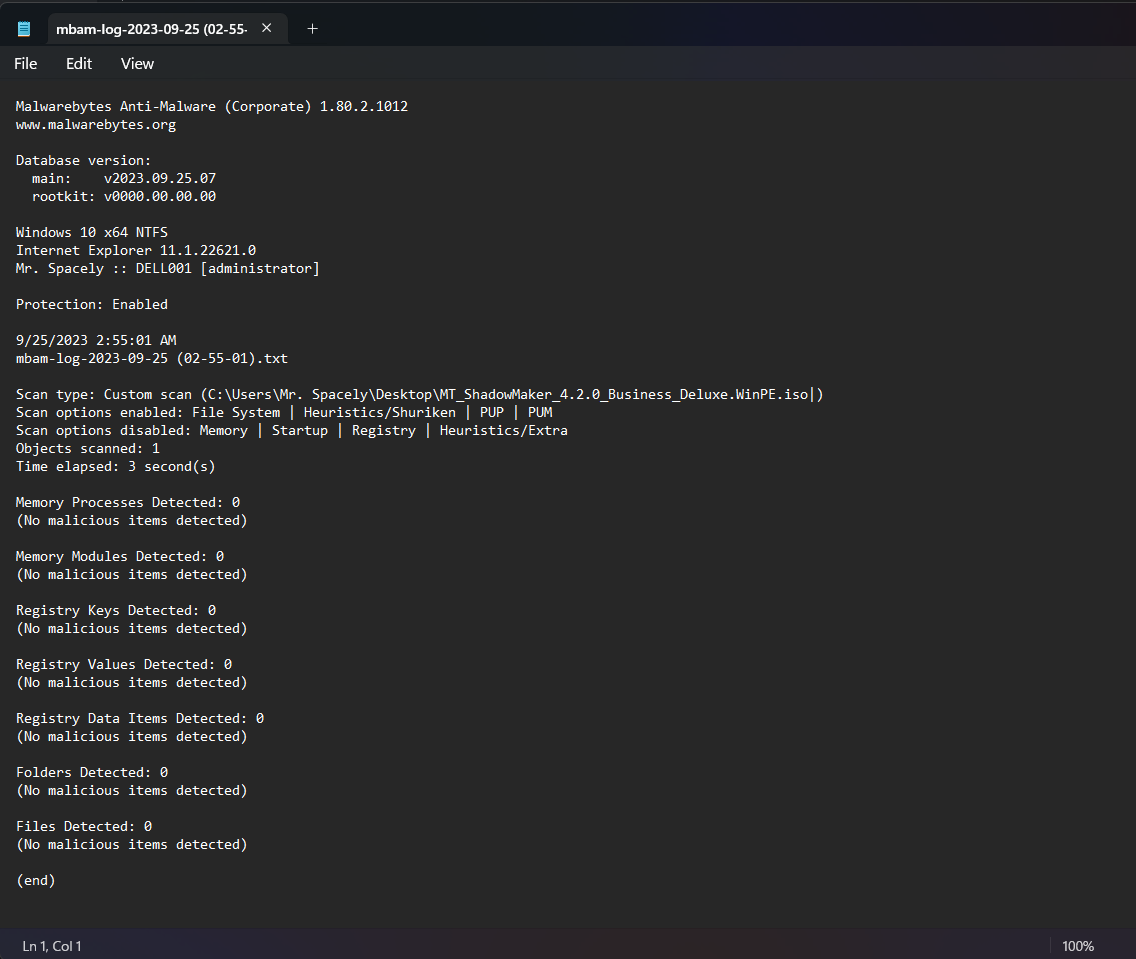
Task: Click the log filename ending in .txt line
Action: (x=151, y=359)
